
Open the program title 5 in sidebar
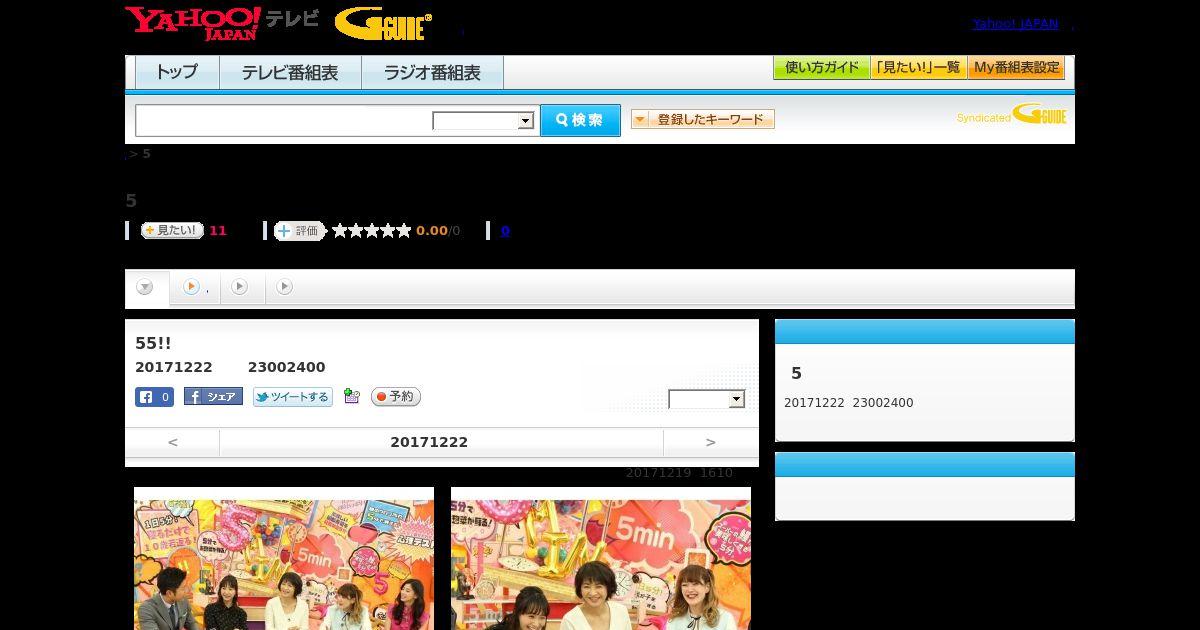[x=796, y=373]
